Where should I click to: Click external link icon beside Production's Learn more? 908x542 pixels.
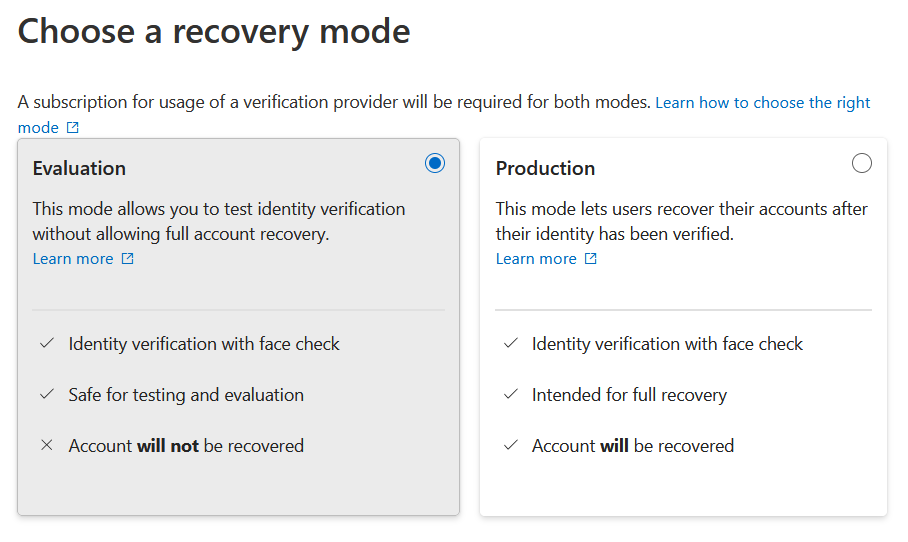(591, 259)
